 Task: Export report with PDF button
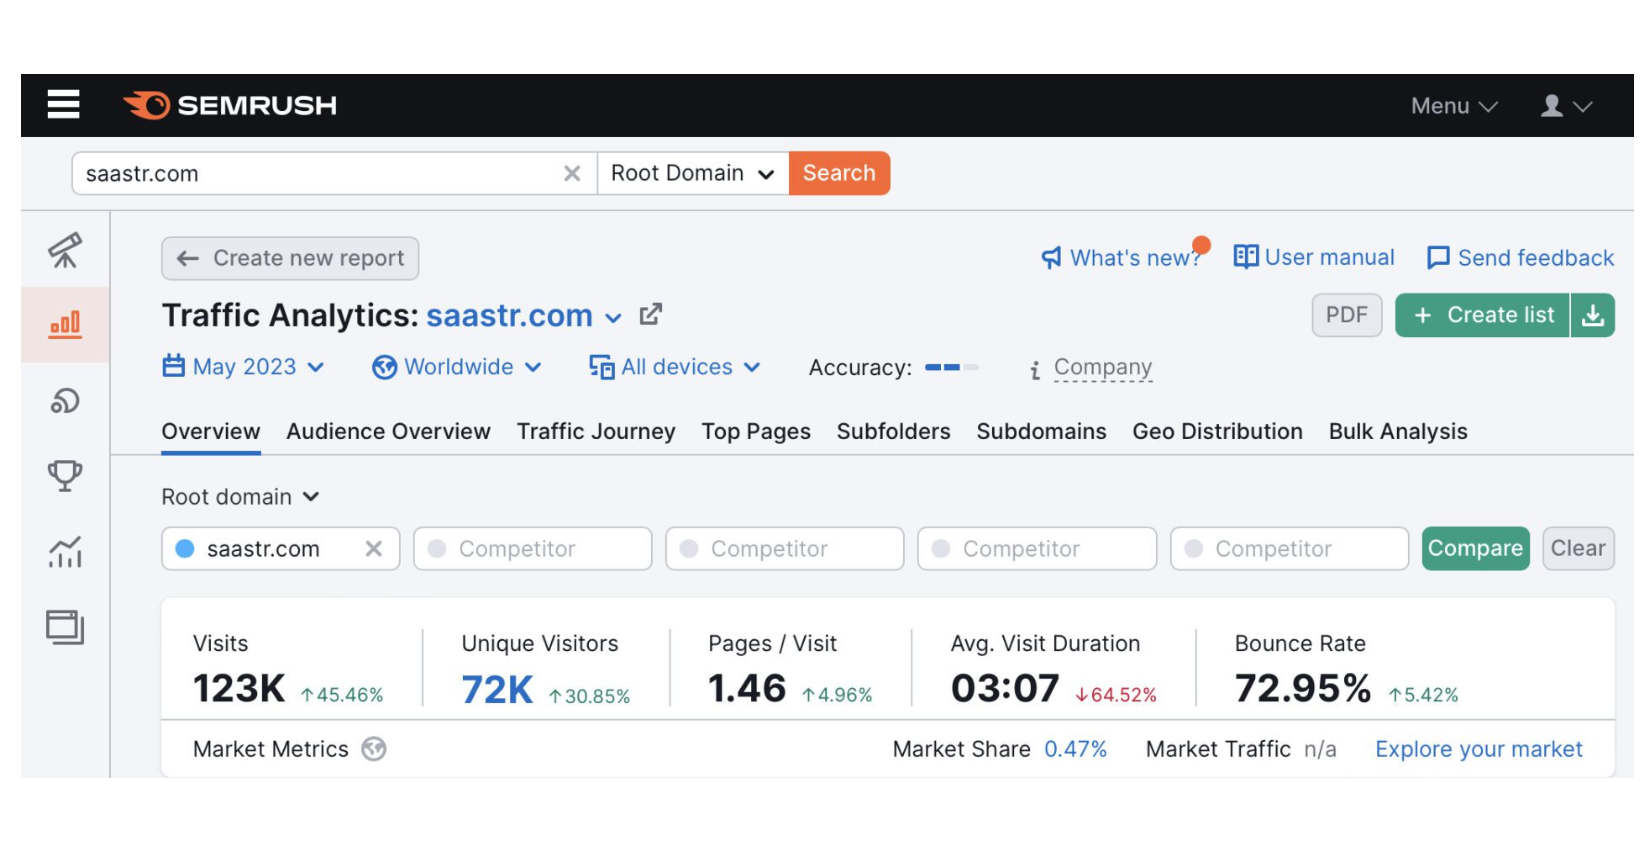pyautogui.click(x=1347, y=316)
